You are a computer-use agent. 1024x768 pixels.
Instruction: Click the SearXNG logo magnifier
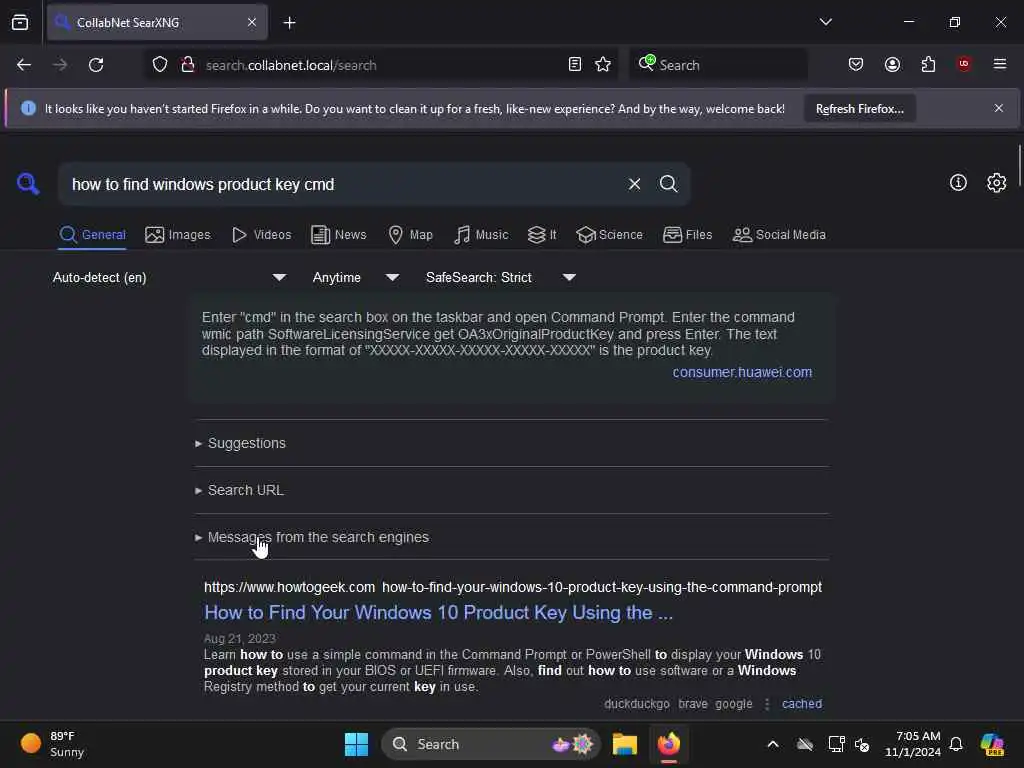28,184
